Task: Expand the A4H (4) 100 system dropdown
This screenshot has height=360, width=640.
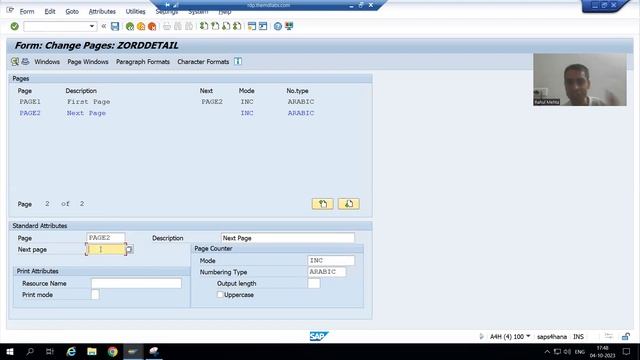Action: coord(528,336)
